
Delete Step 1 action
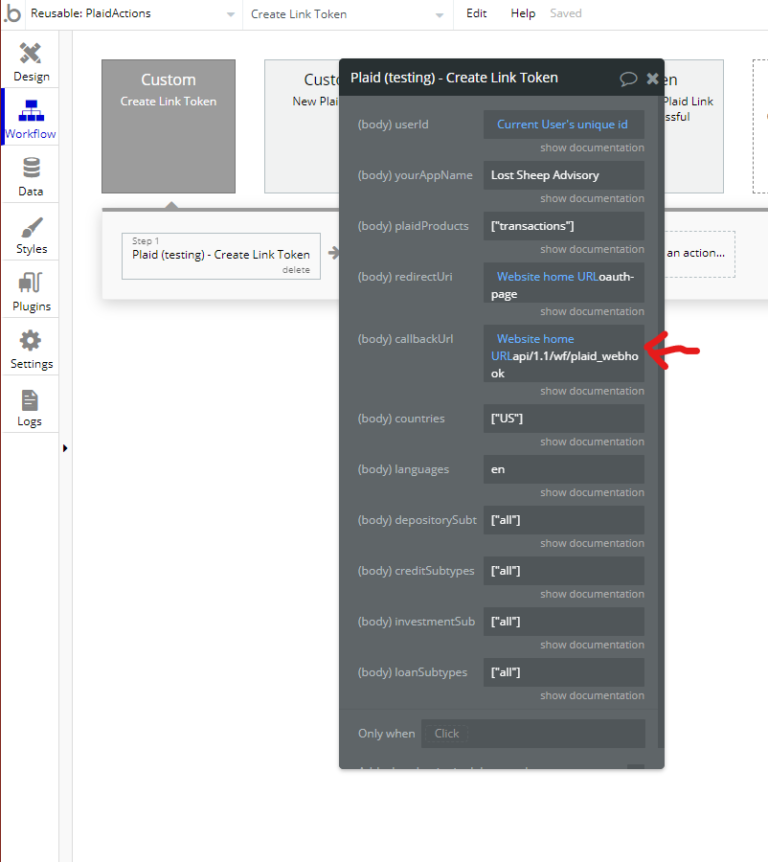[x=296, y=270]
